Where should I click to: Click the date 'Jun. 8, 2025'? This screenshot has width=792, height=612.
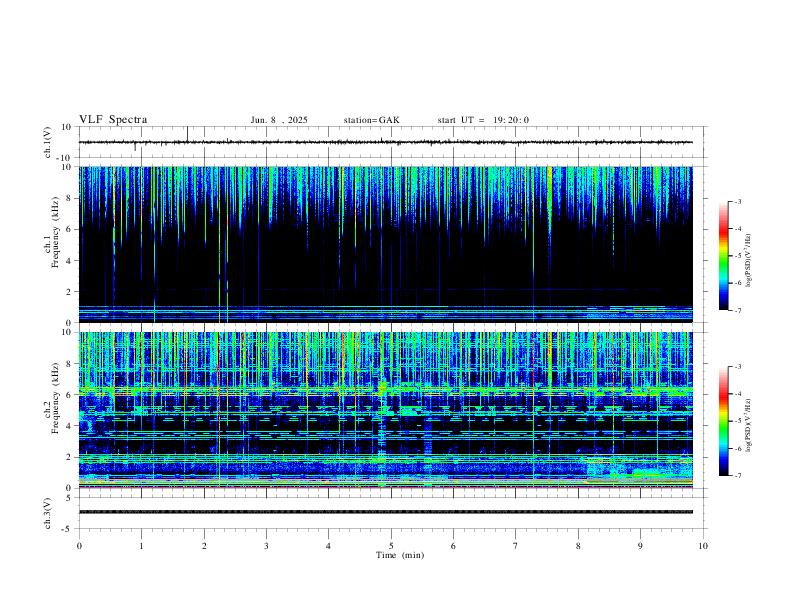click(x=279, y=120)
